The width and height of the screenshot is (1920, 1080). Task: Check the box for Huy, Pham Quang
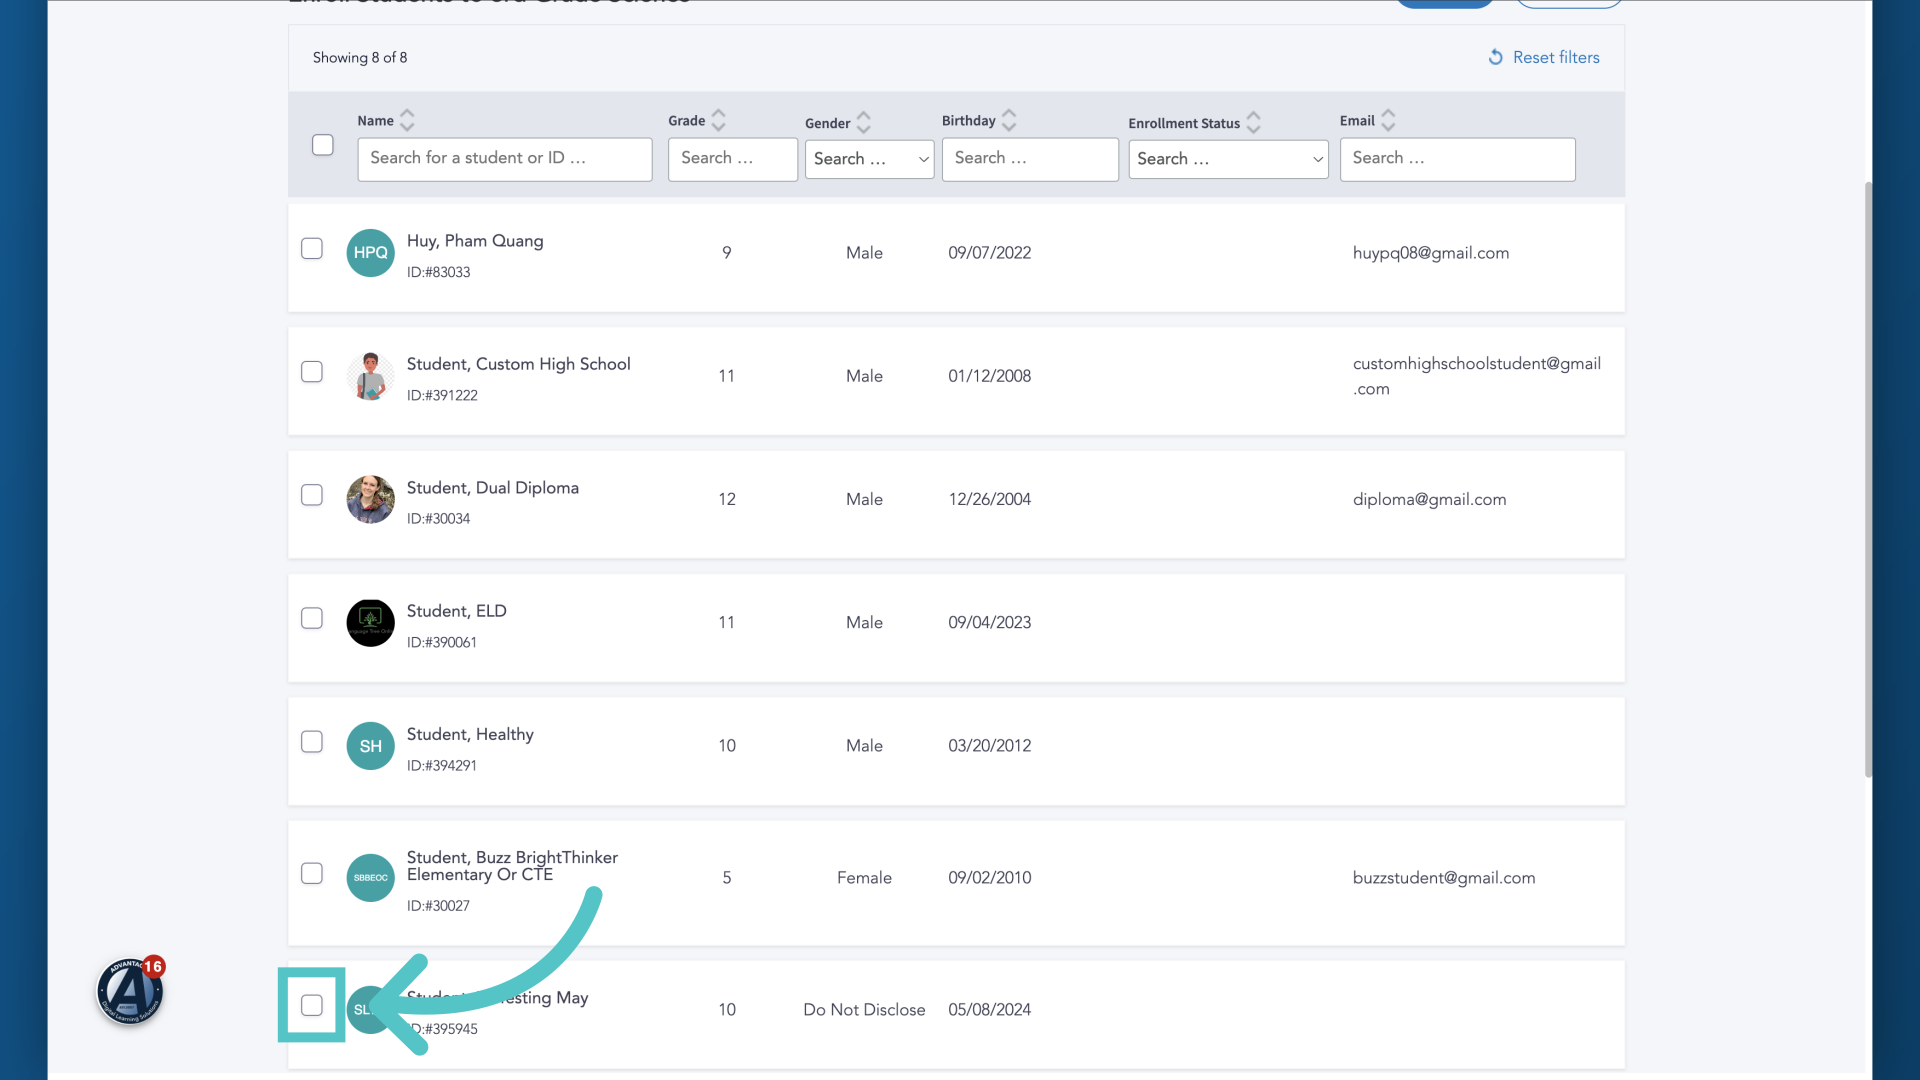tap(312, 248)
